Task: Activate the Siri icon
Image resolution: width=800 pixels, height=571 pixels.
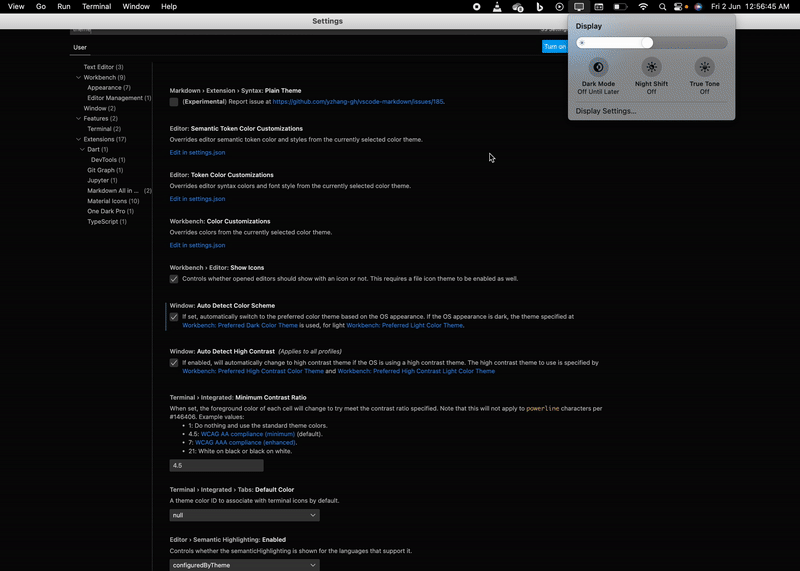Action: 698,7
